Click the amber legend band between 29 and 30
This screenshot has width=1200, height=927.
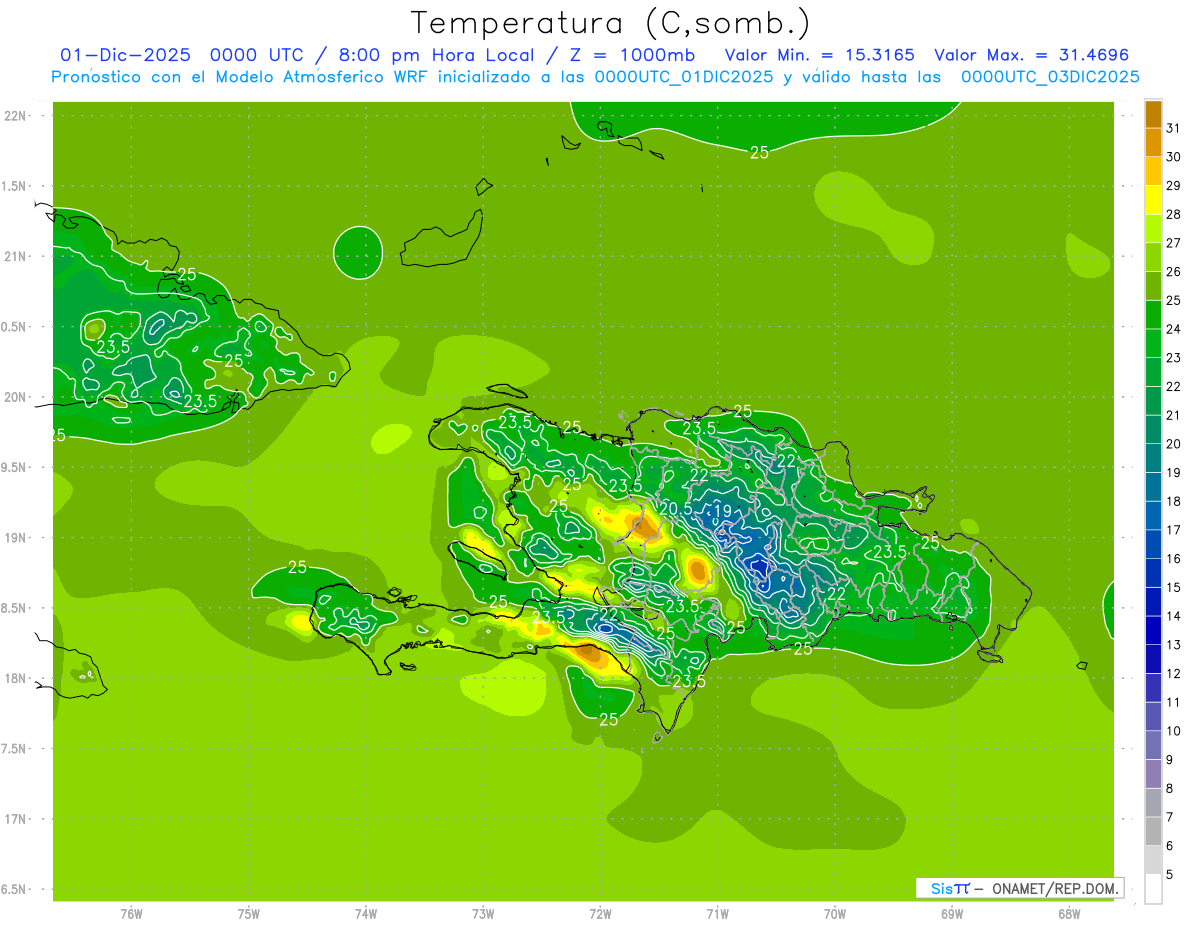point(1153,172)
